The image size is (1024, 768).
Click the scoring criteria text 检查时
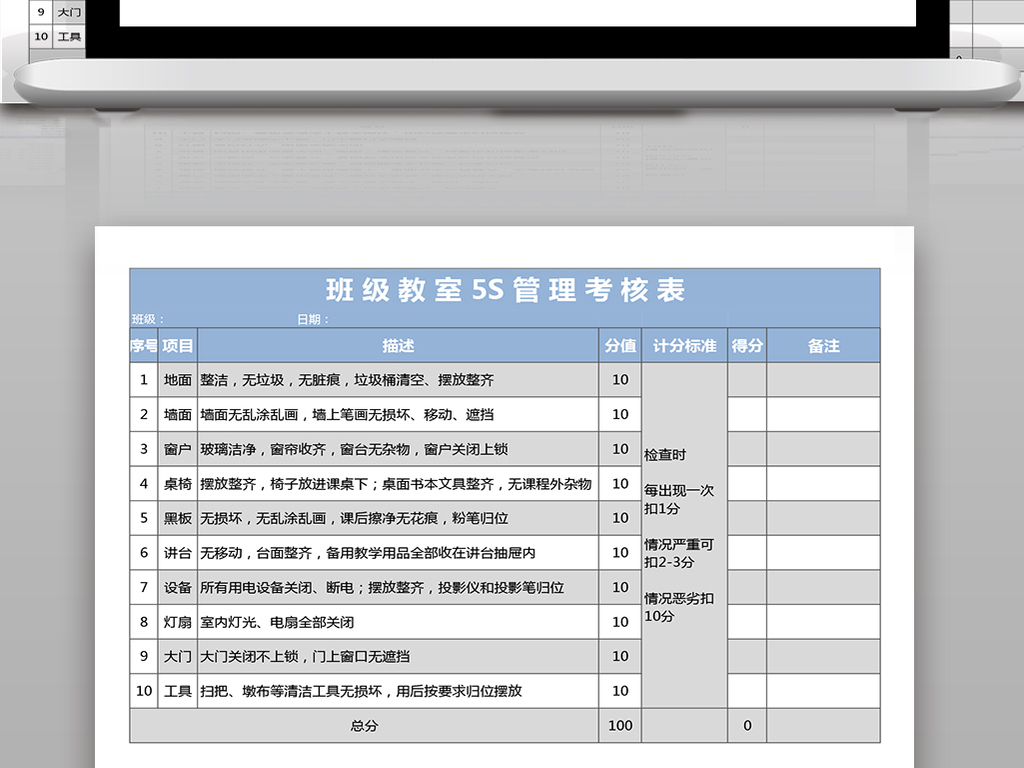[666, 453]
